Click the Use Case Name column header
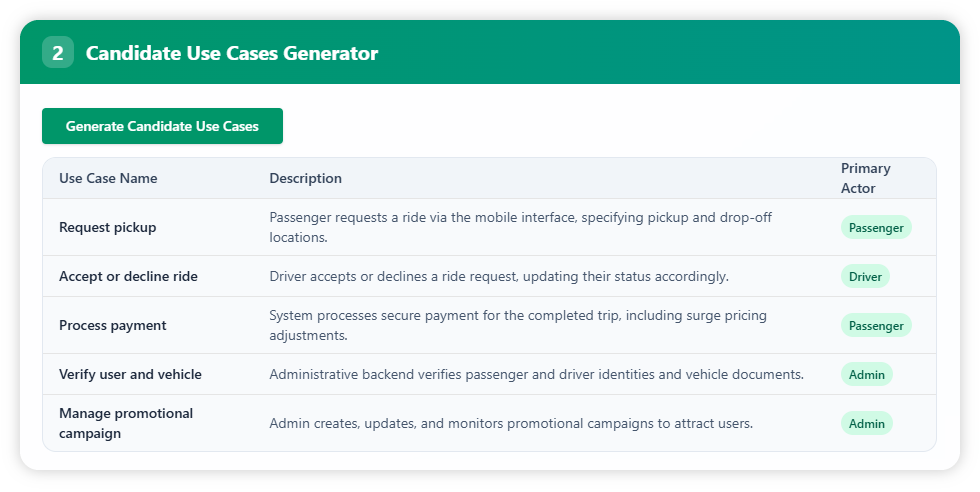The height and width of the screenshot is (492, 980). click(108, 178)
